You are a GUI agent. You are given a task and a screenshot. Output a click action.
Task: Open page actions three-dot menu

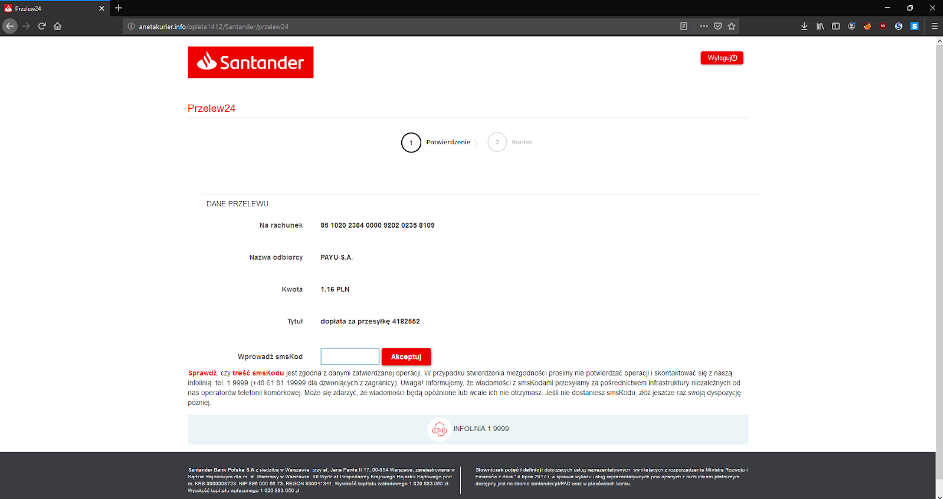coord(704,26)
